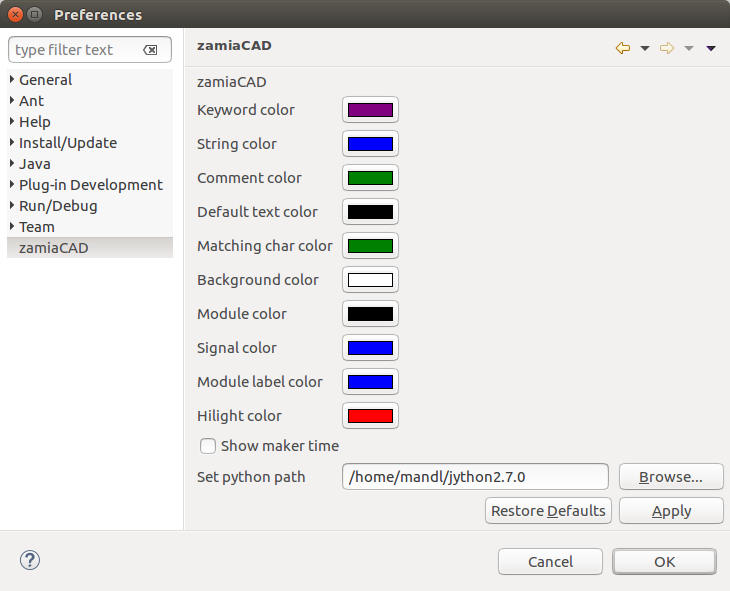This screenshot has height=591, width=730.
Task: Expand the Run/Debug tree node
Action: 12,205
